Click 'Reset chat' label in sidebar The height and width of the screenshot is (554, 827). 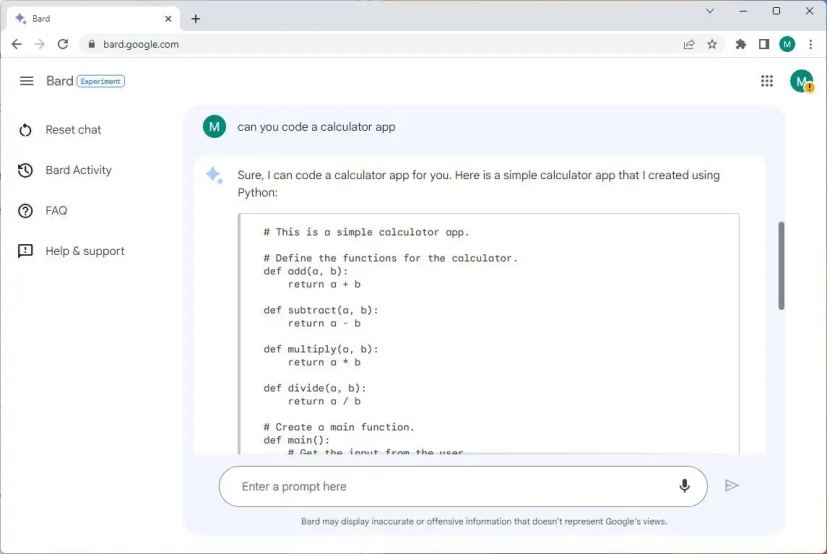(73, 130)
